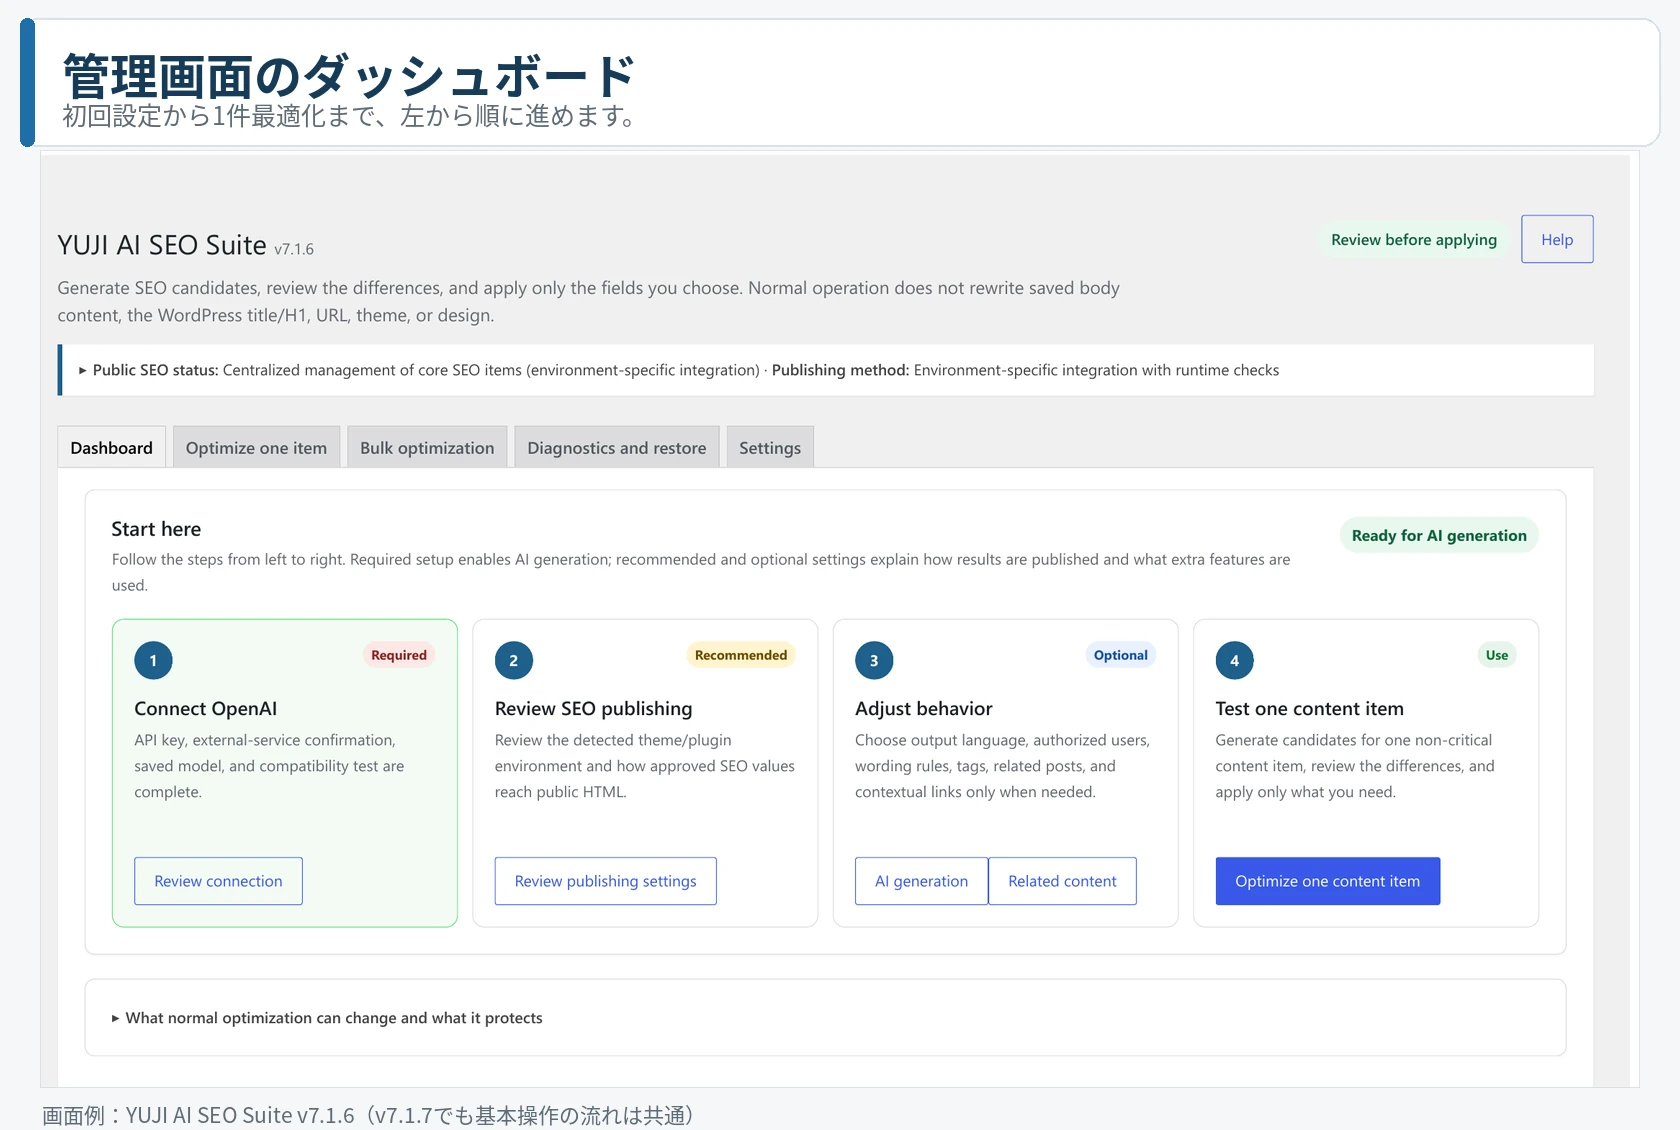Click the Required badge on Connect OpenAI
The width and height of the screenshot is (1680, 1130).
398,655
